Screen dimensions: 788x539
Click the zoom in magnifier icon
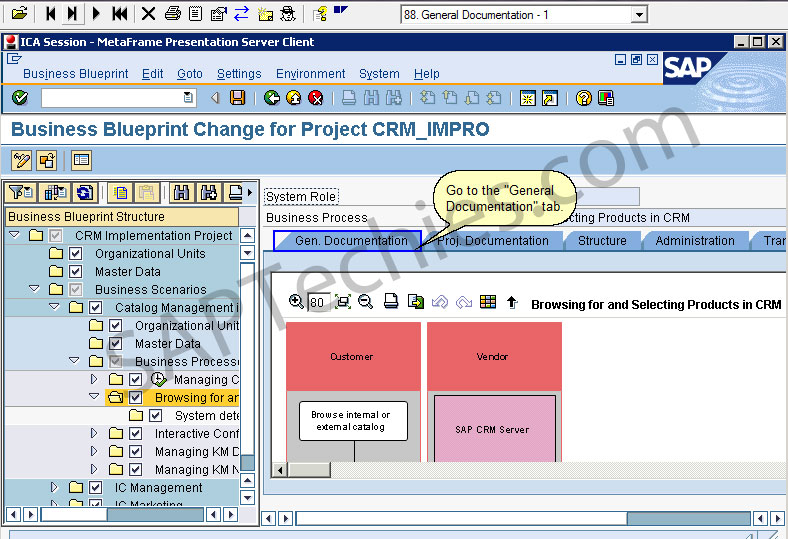coord(296,301)
